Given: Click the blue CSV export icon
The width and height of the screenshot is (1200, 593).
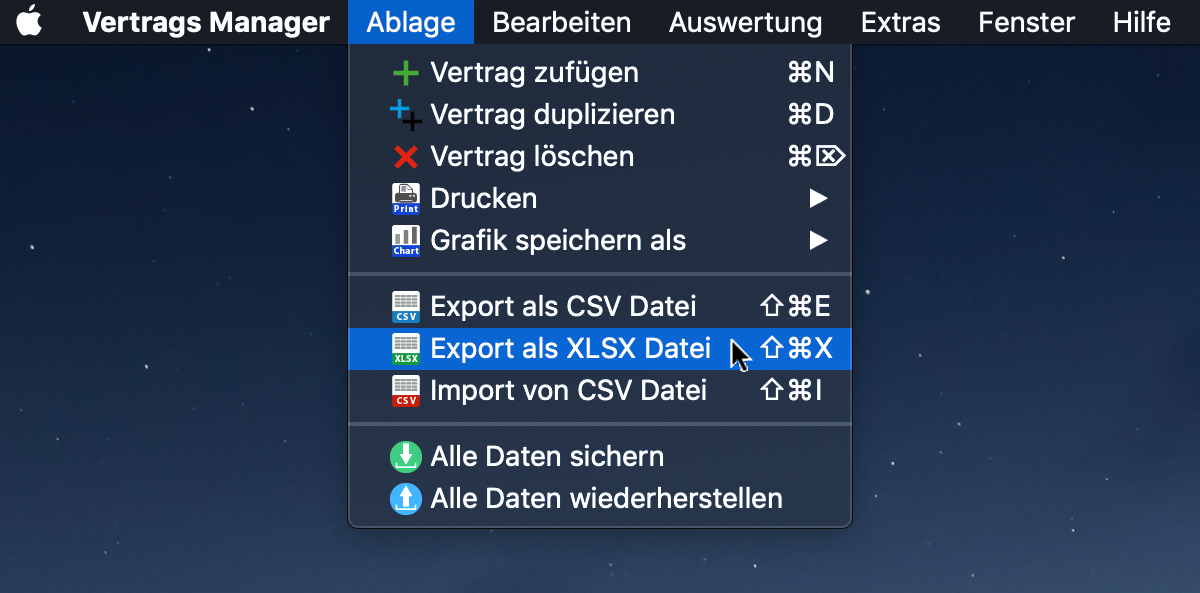Looking at the screenshot, I should tap(405, 306).
